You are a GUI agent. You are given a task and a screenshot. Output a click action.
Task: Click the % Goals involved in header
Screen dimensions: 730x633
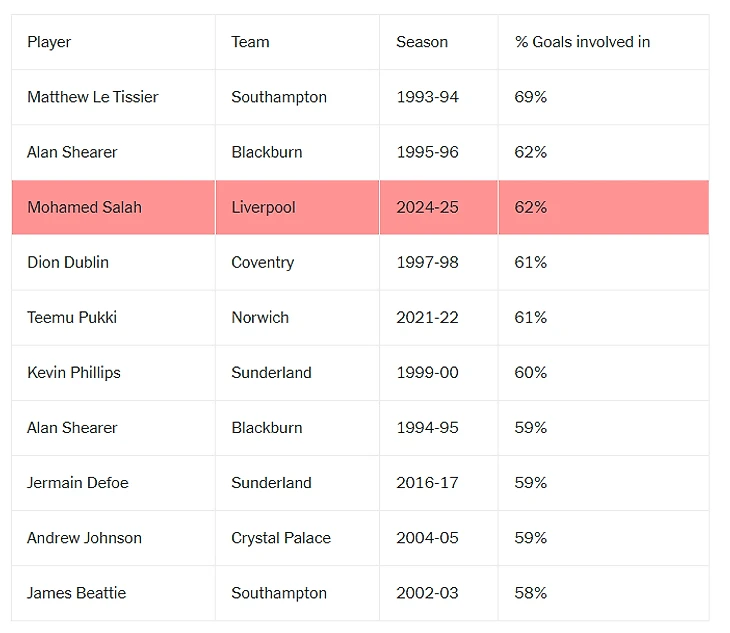582,42
